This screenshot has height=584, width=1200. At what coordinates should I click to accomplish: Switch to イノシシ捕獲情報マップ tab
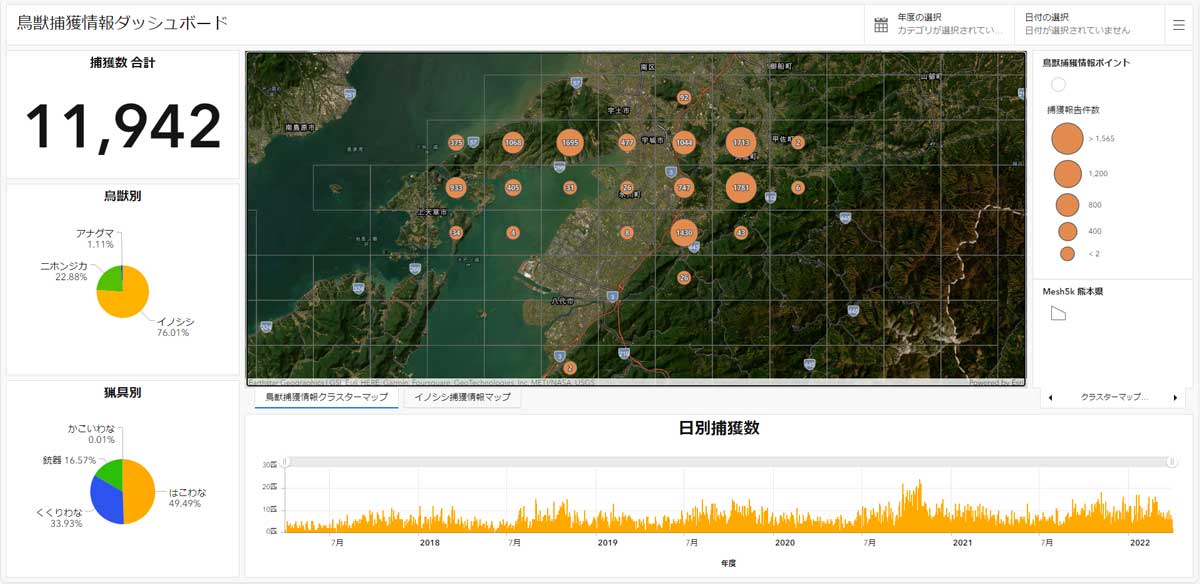[x=462, y=398]
